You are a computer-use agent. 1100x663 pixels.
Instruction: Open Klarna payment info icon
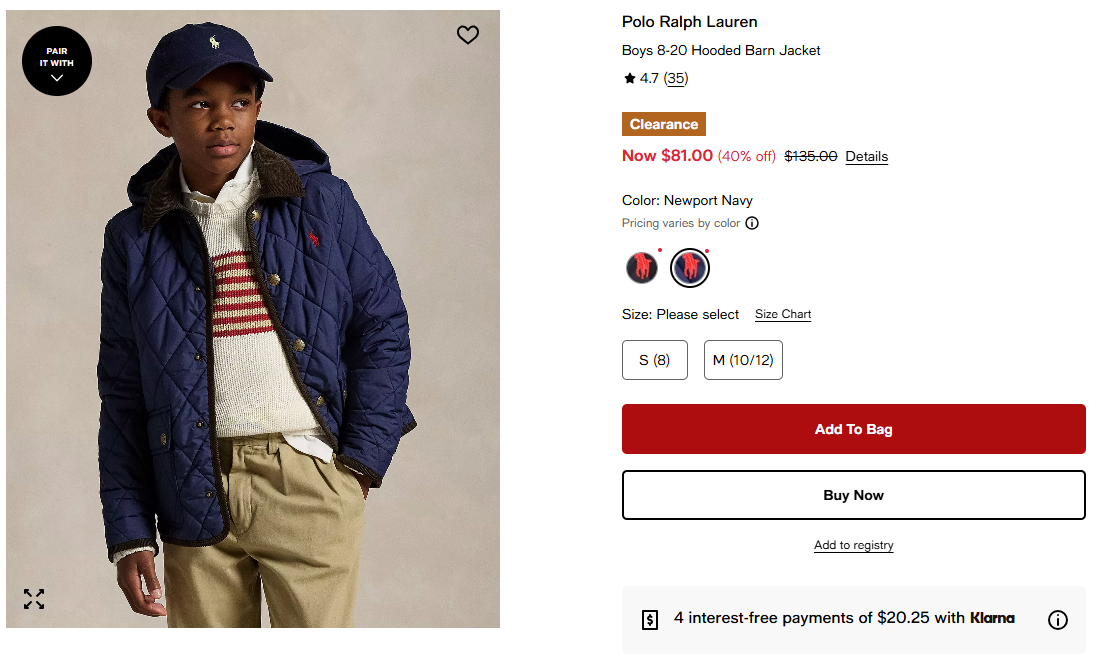(x=1057, y=620)
